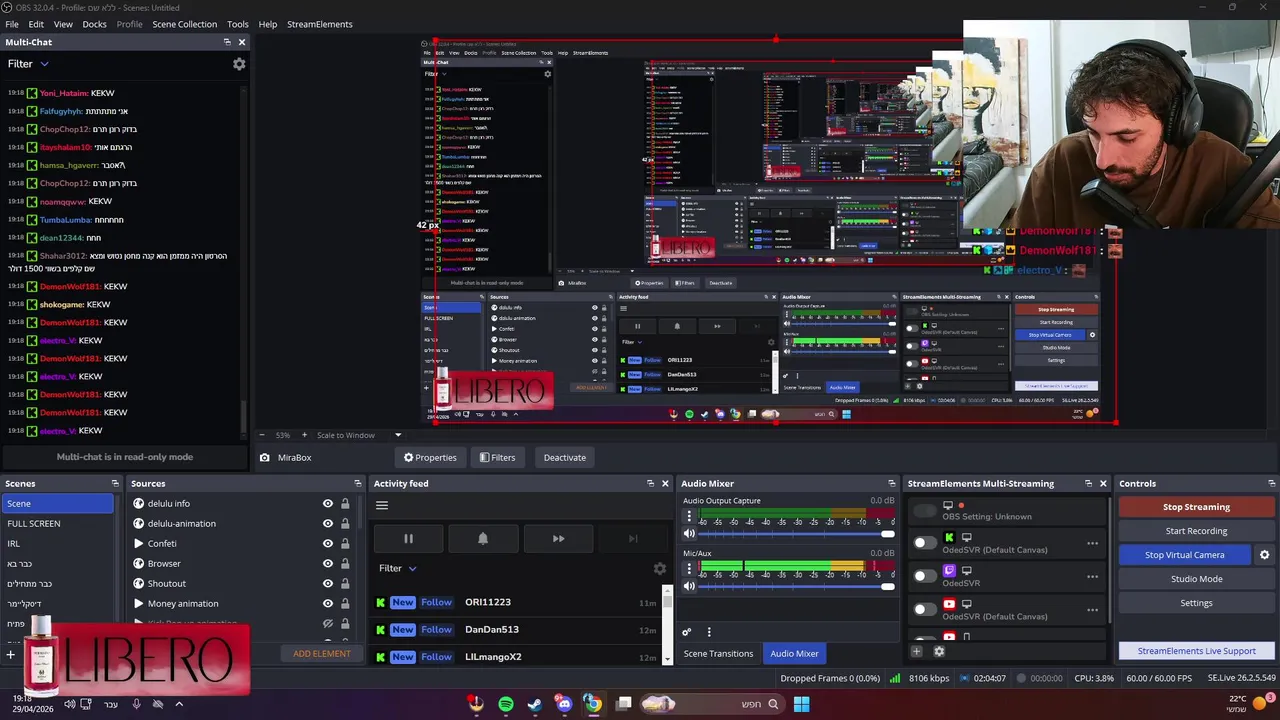Skip current alert with fast-forward button
The height and width of the screenshot is (720, 1280).
(558, 539)
